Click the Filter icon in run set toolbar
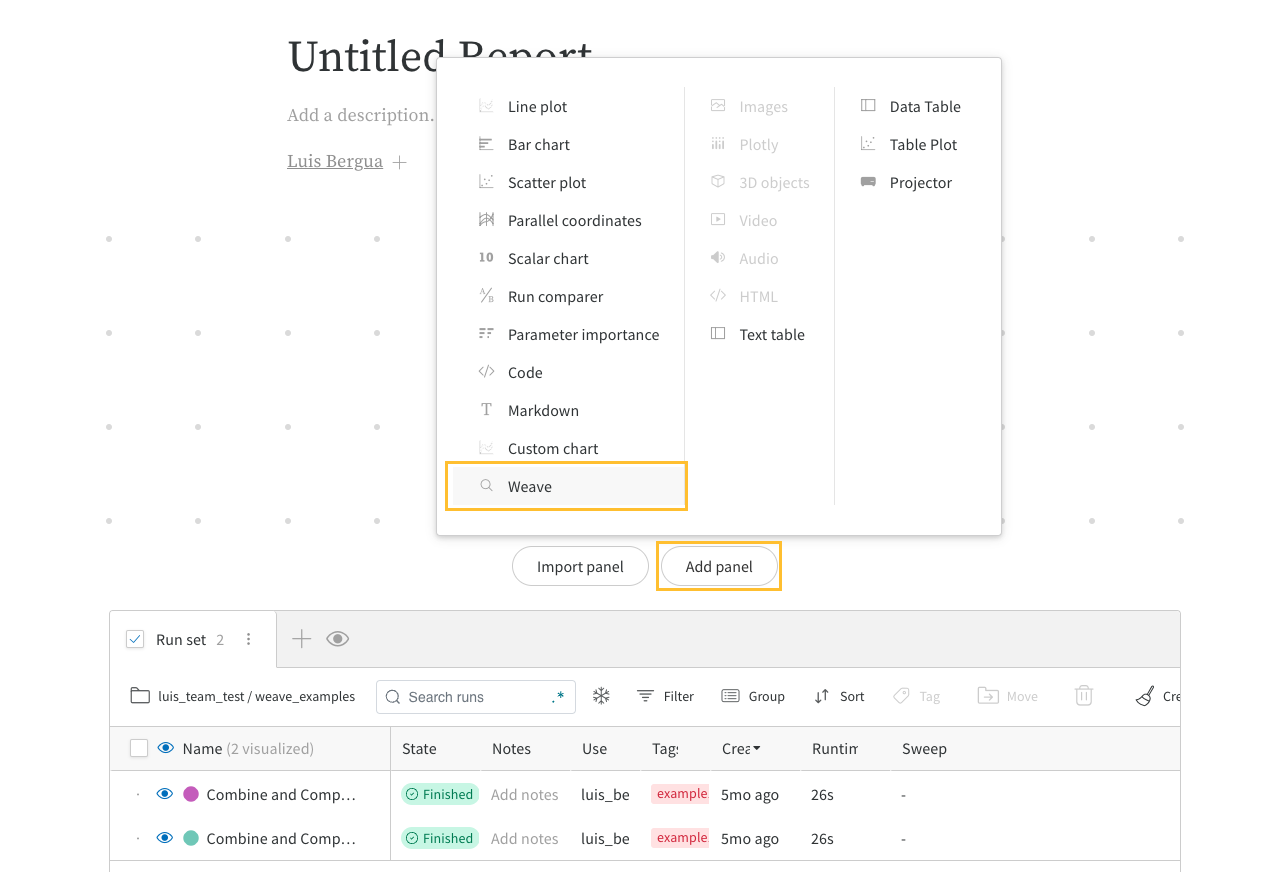 point(646,696)
